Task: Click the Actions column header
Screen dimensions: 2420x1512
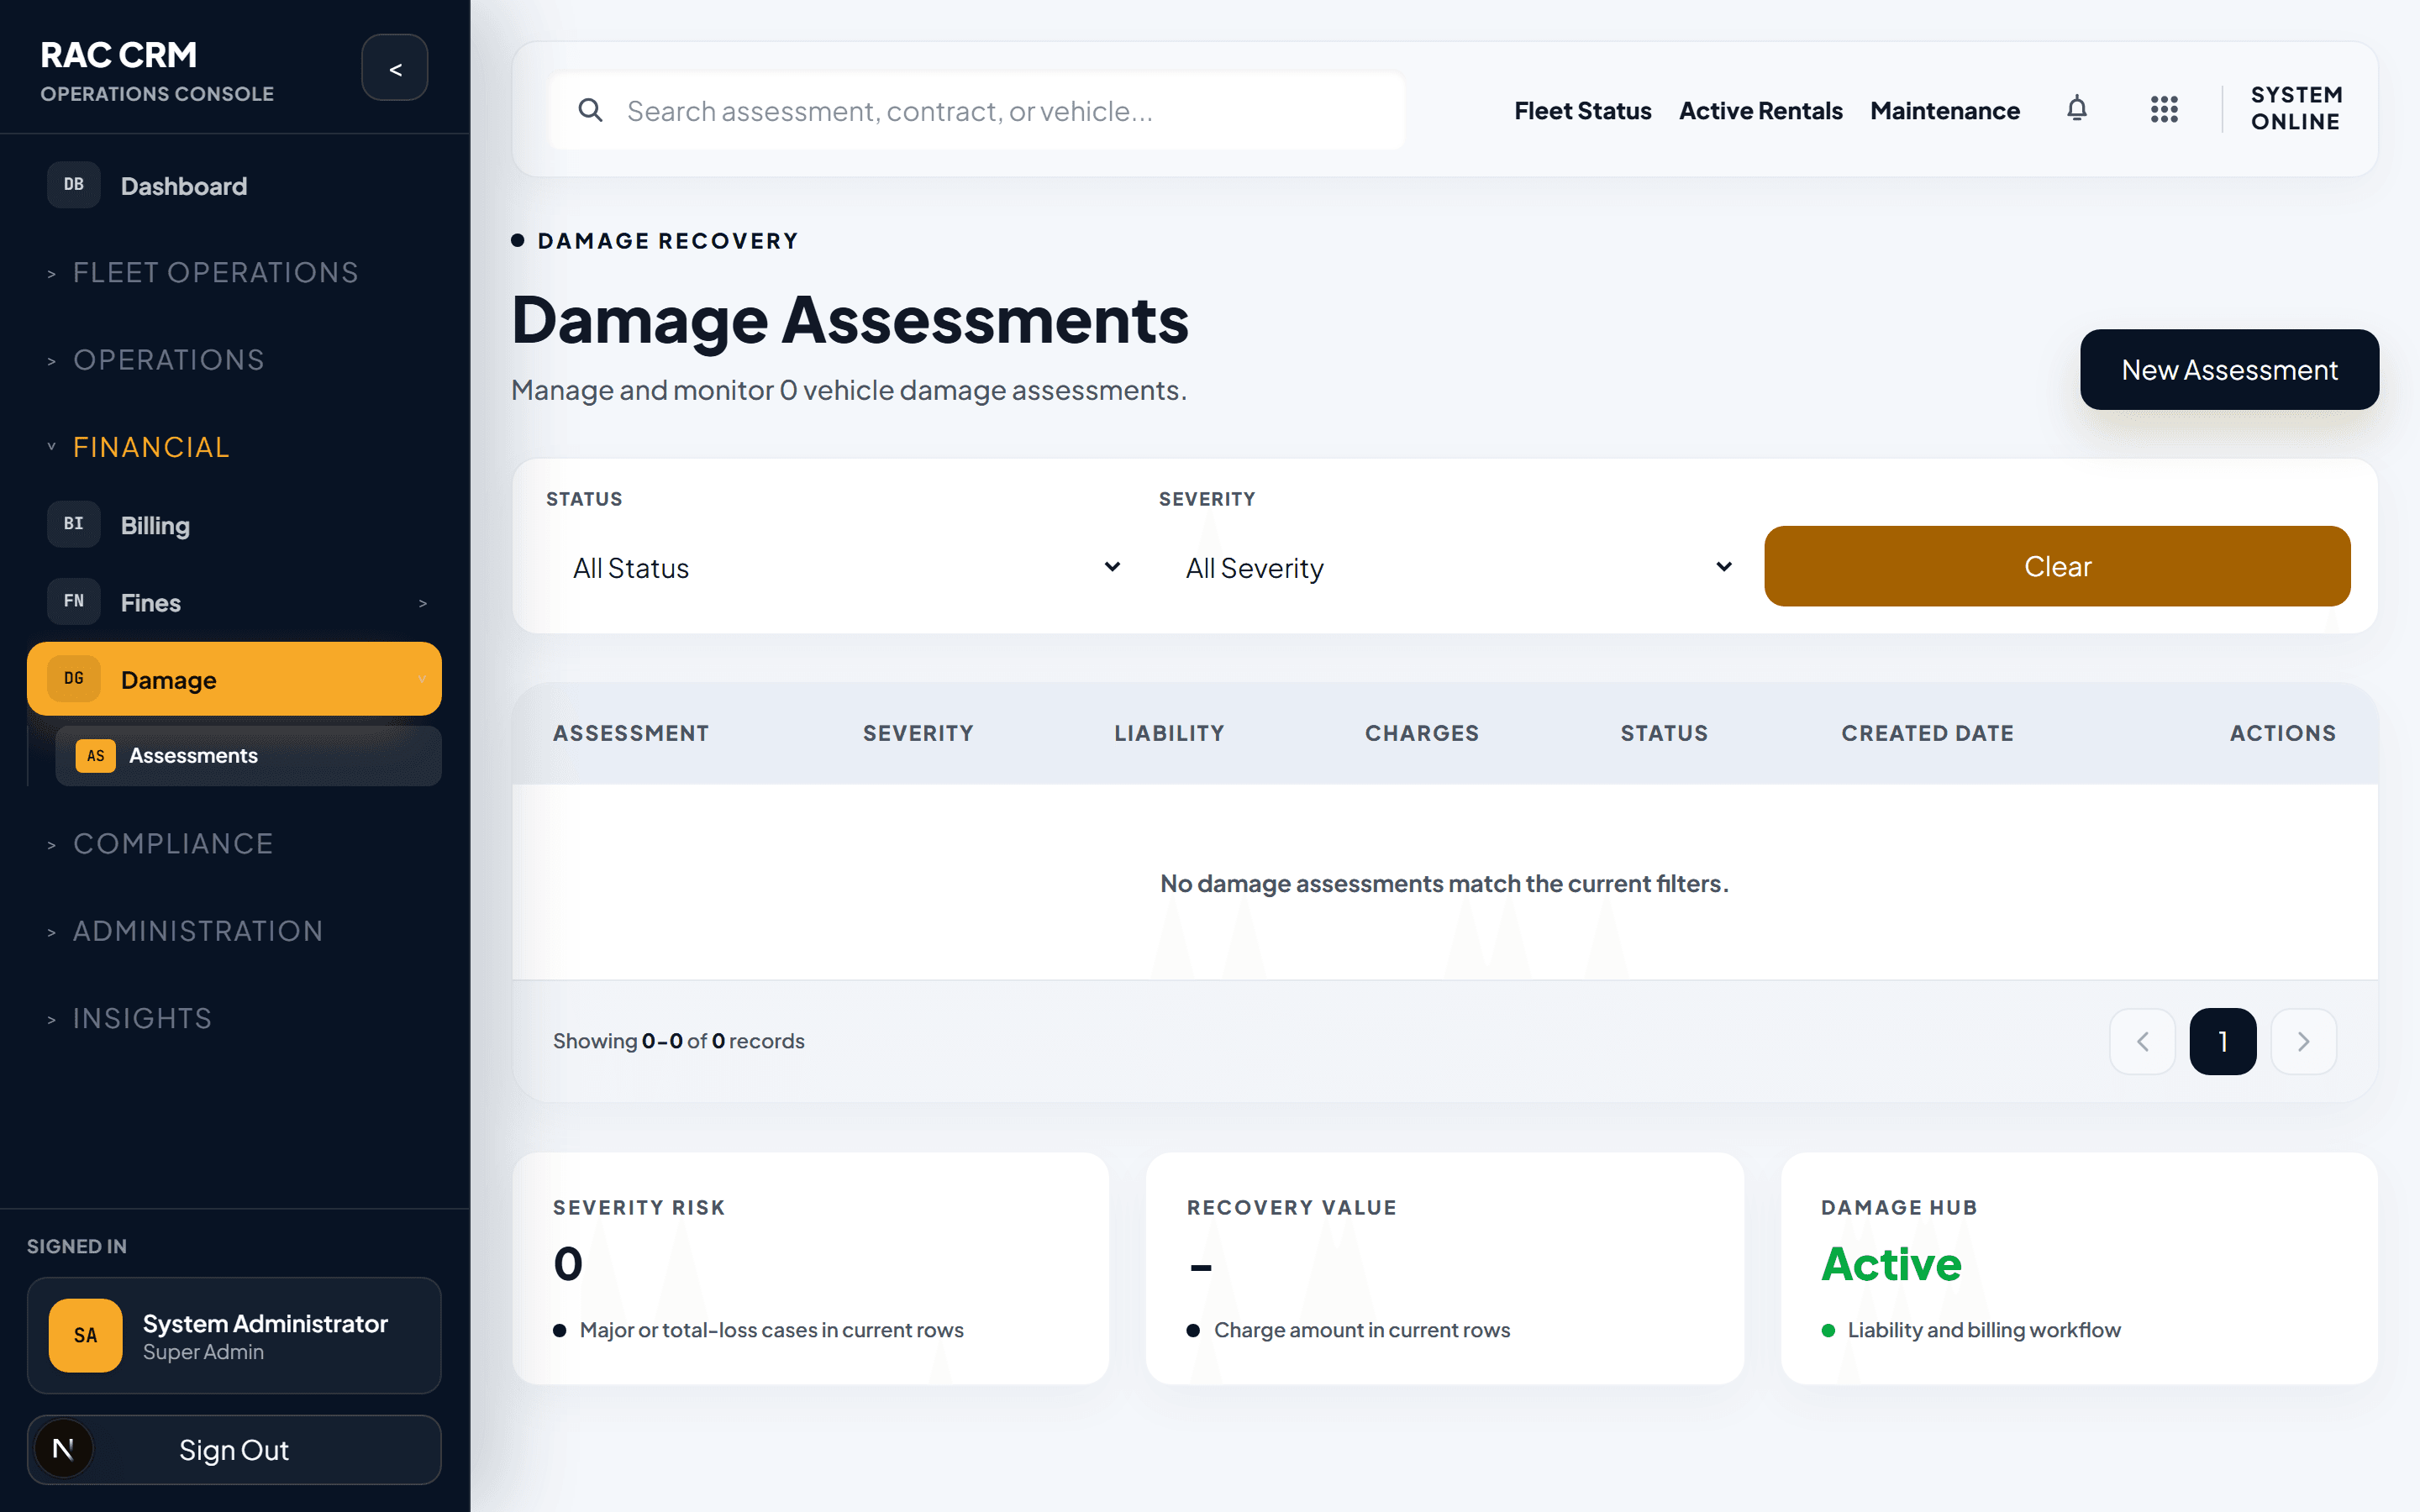Action: tap(2282, 733)
